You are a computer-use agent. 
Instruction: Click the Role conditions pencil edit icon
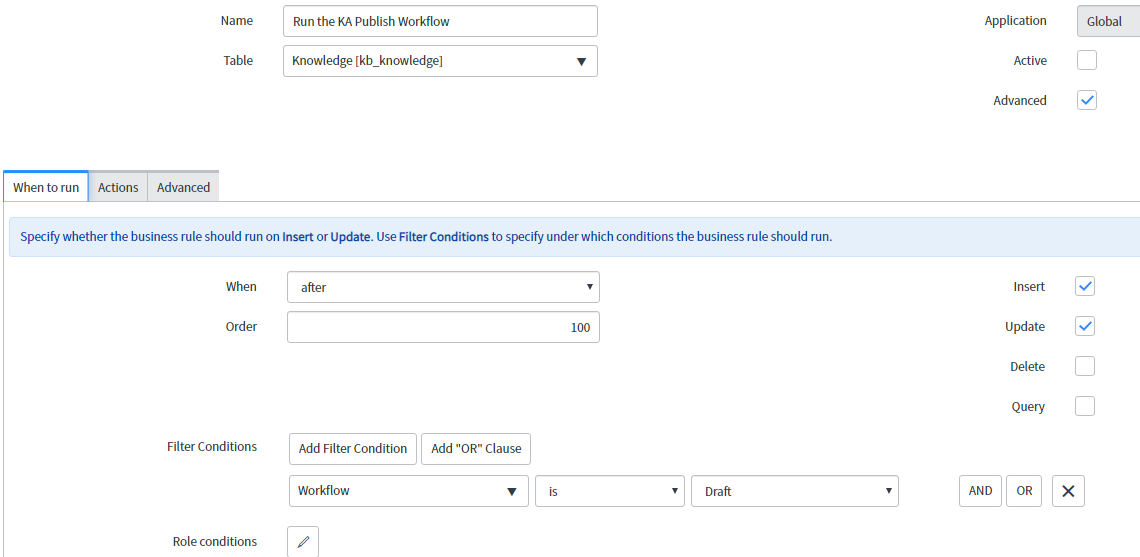[x=303, y=542]
